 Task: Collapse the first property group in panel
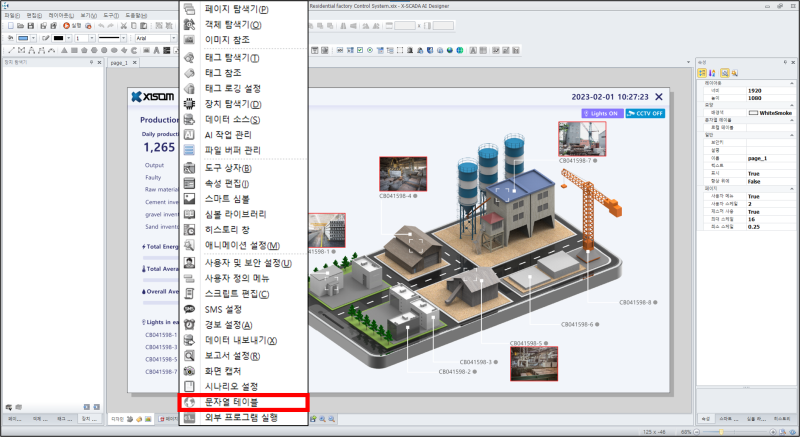coord(791,83)
